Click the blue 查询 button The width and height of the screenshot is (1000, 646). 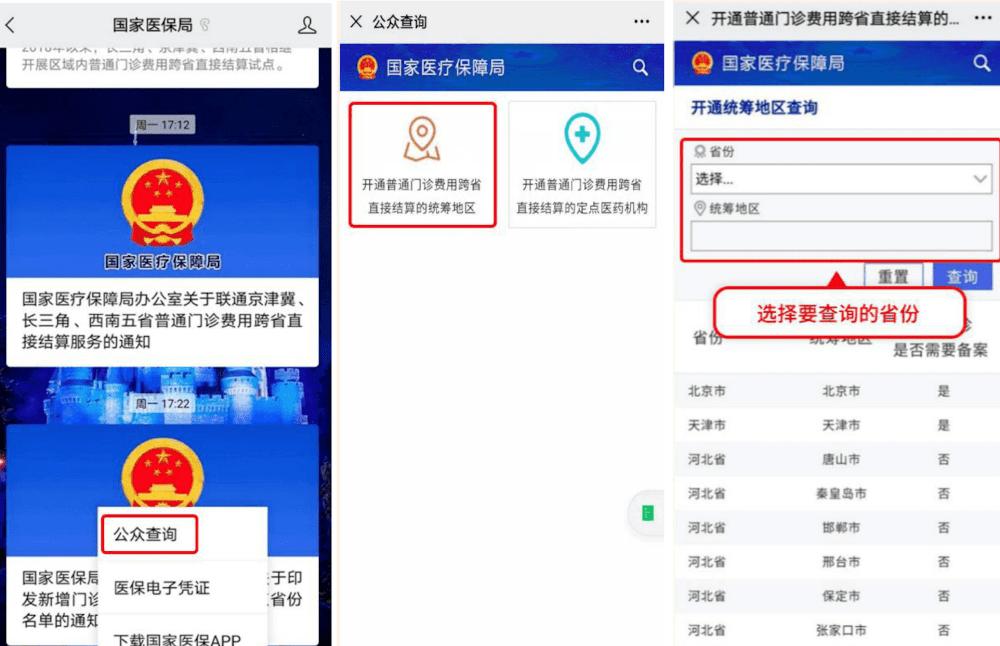[x=962, y=275]
